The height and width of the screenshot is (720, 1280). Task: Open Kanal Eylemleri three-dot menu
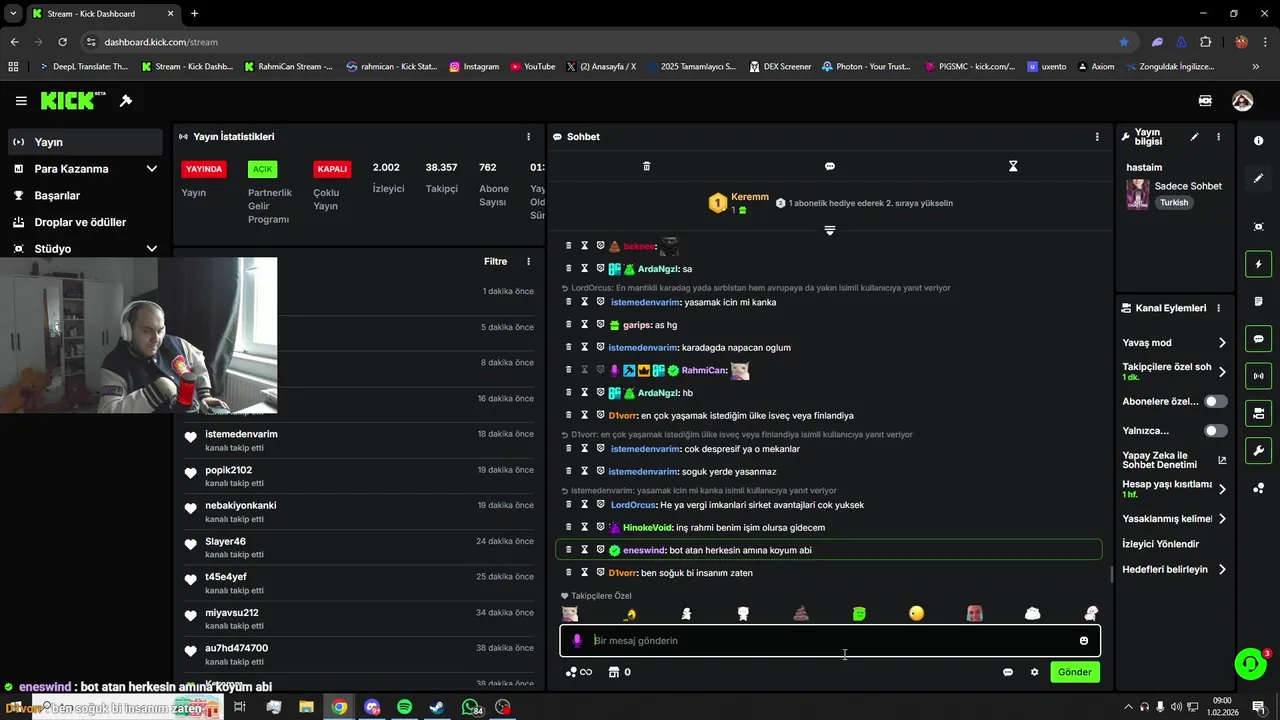(x=1218, y=308)
